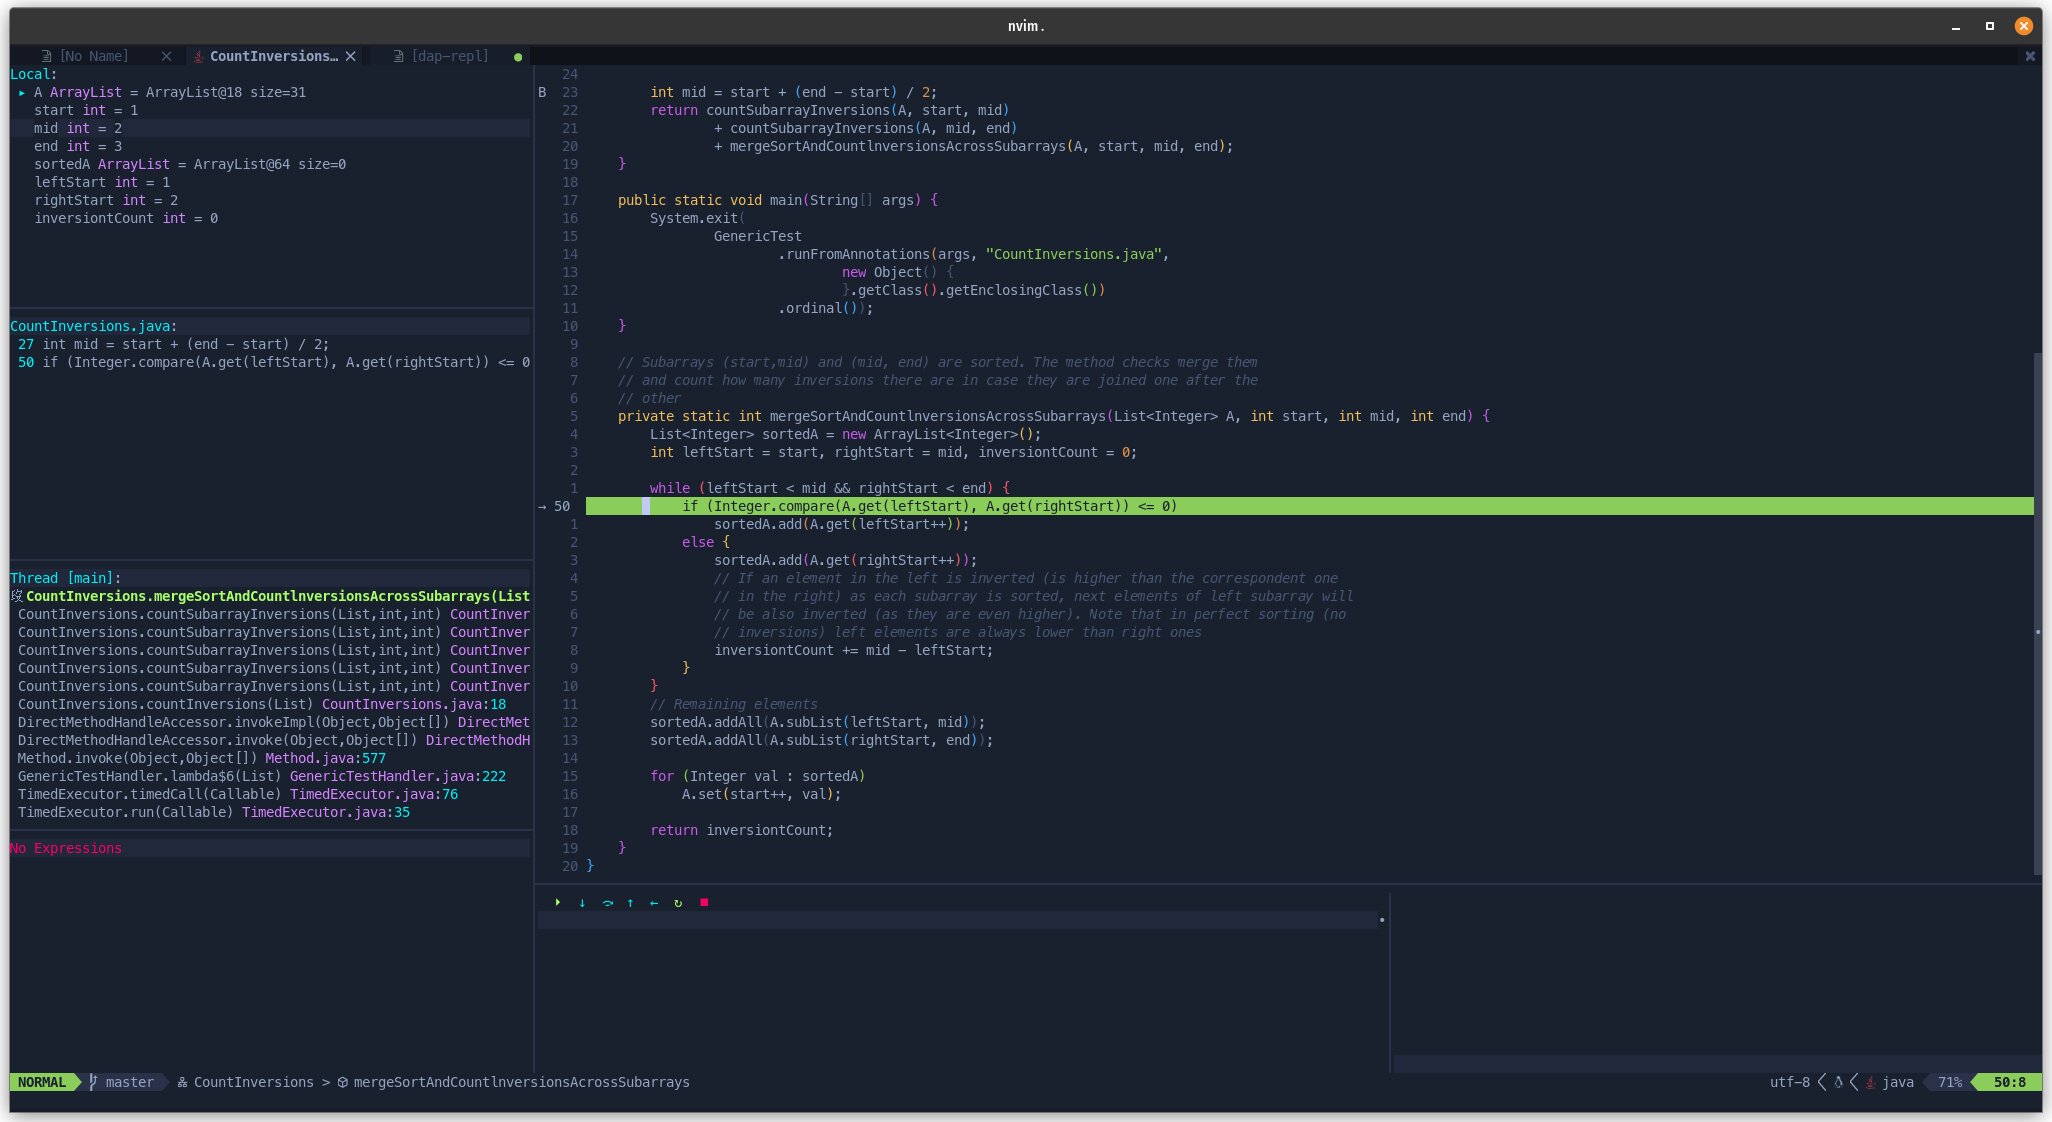Select the CountInversions tab

click(x=273, y=56)
